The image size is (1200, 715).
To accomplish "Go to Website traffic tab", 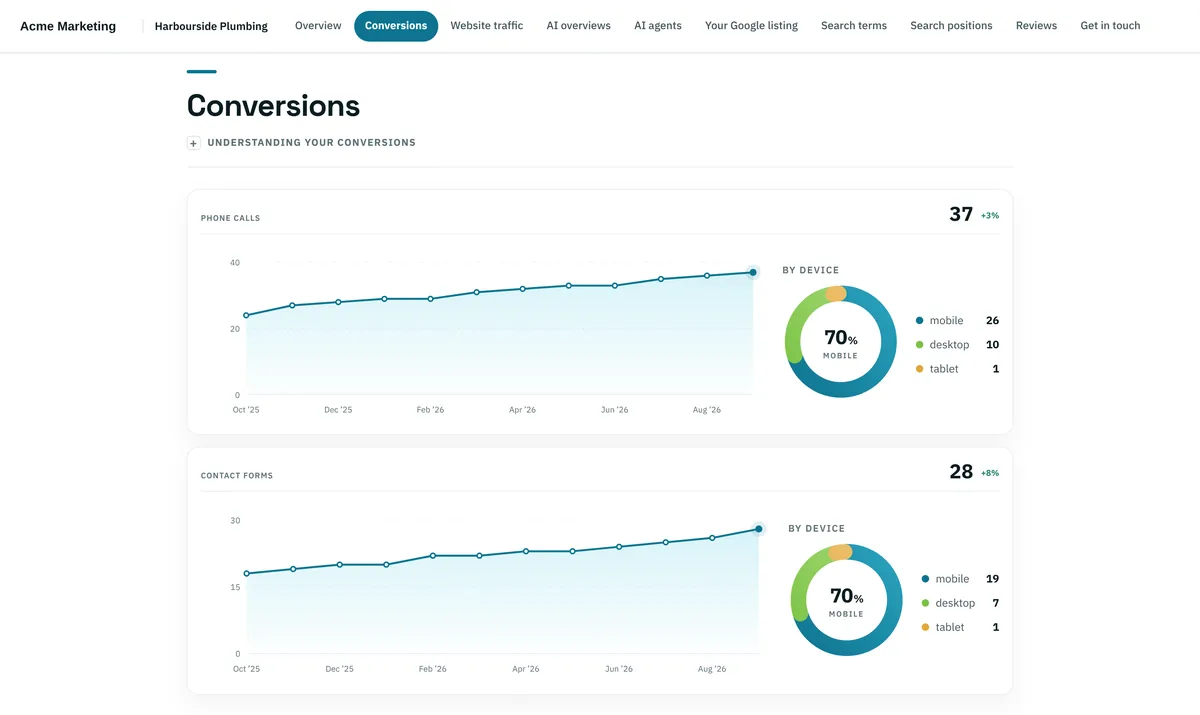I will [487, 26].
